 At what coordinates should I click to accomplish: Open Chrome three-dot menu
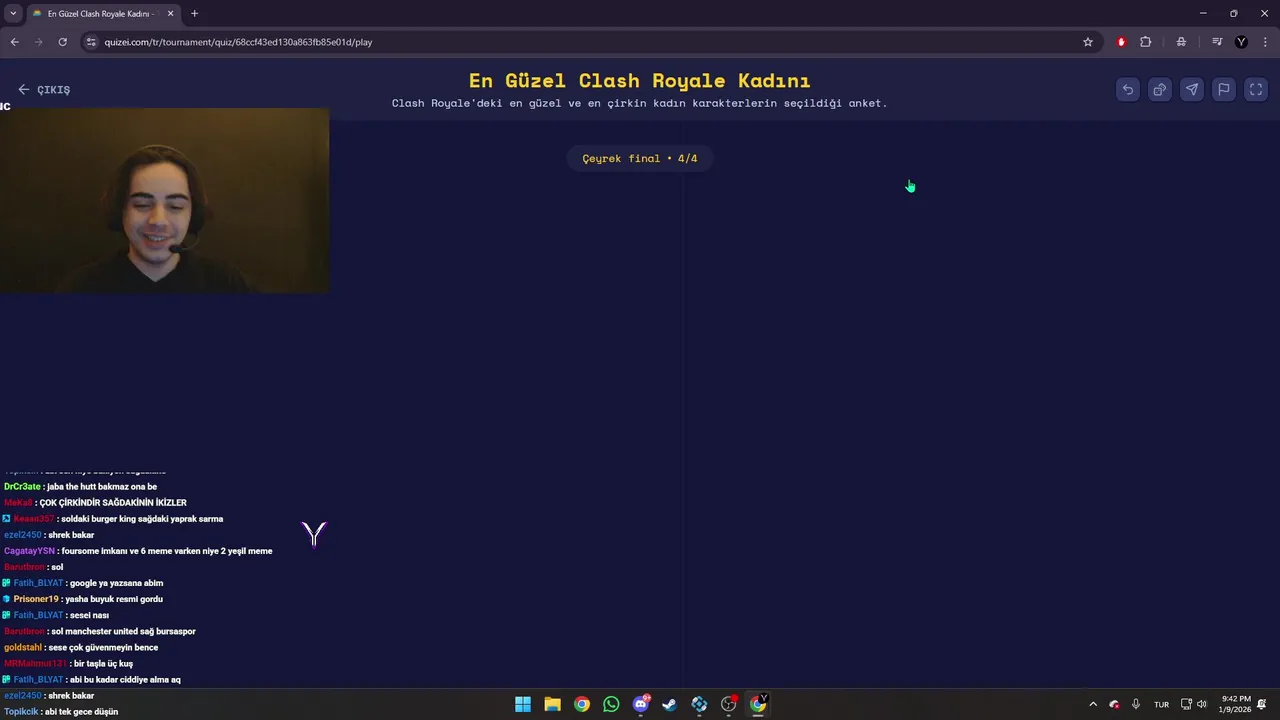click(x=1266, y=42)
